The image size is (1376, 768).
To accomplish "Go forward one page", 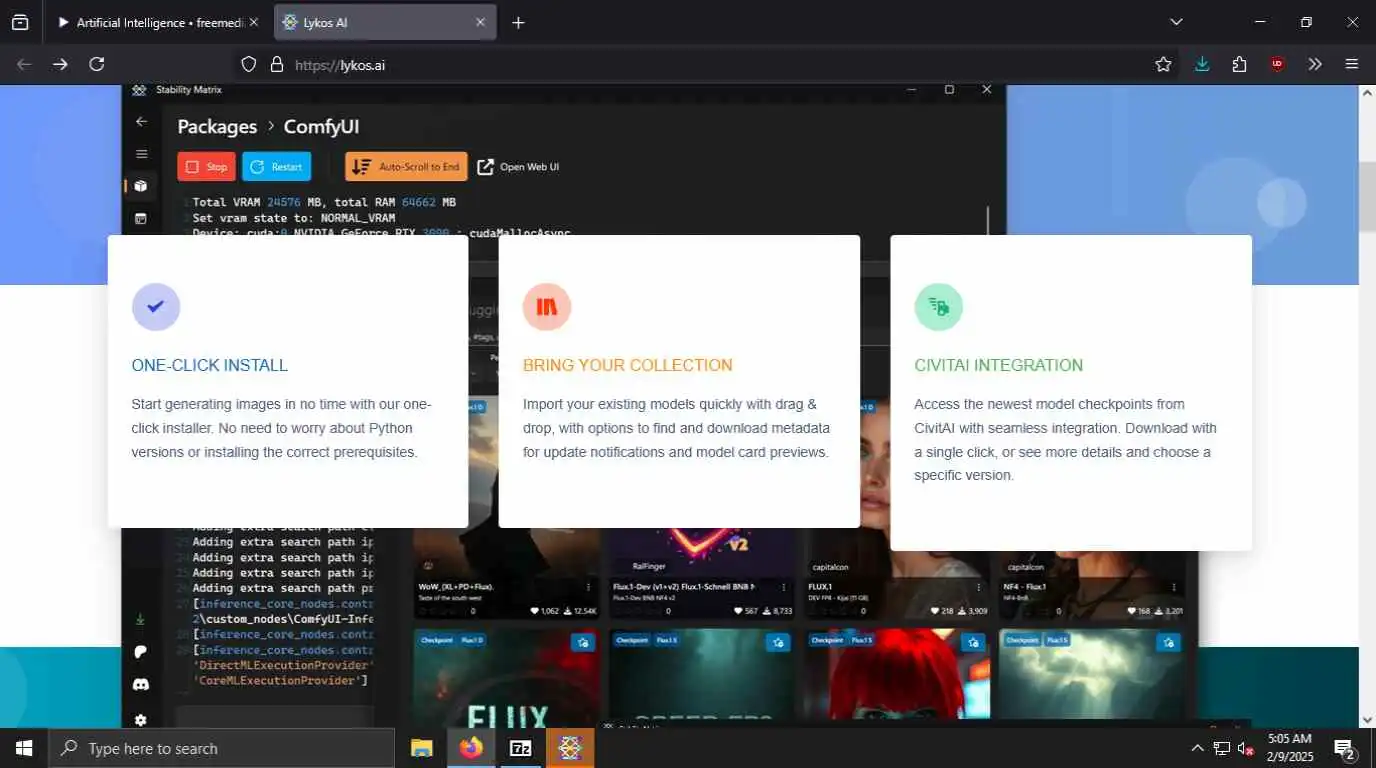I will pos(61,64).
